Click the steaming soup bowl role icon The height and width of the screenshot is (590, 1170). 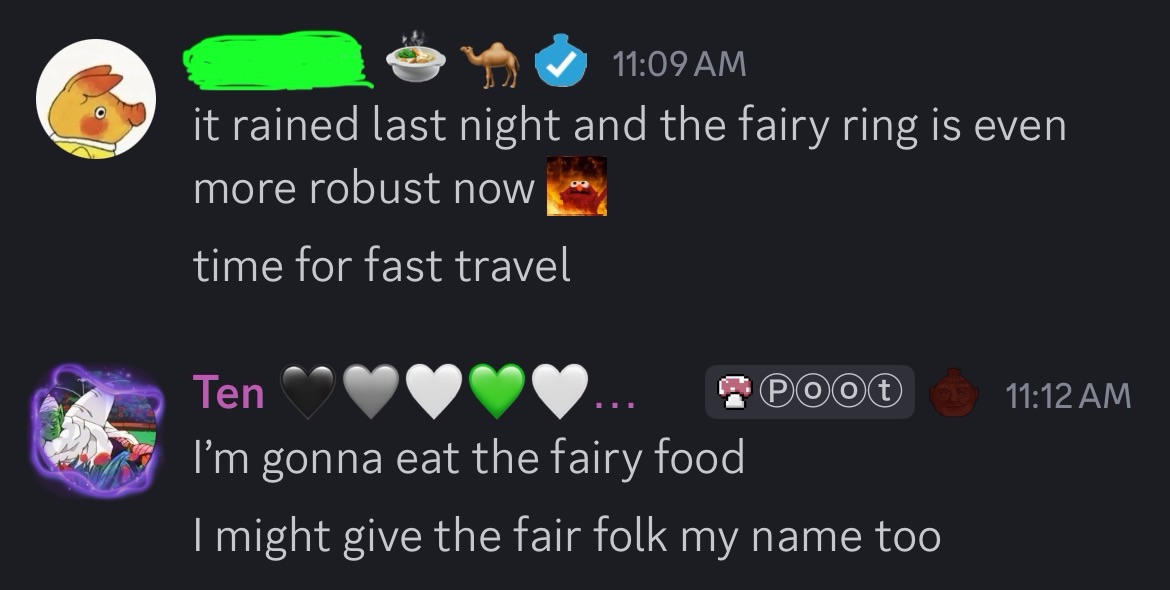click(416, 60)
